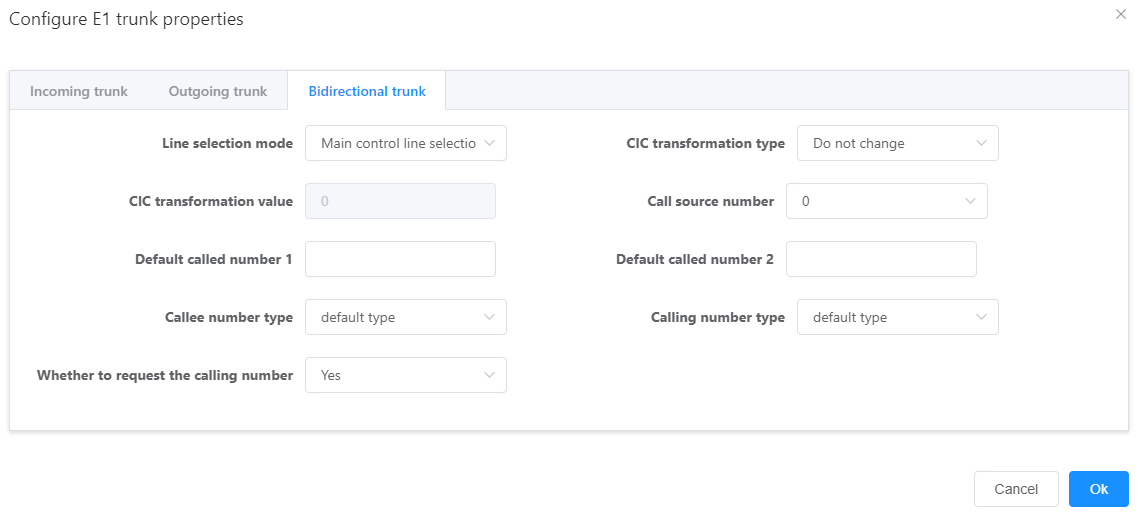Click the Default called number 2 label
The width and height of the screenshot is (1141, 512).
(695, 260)
